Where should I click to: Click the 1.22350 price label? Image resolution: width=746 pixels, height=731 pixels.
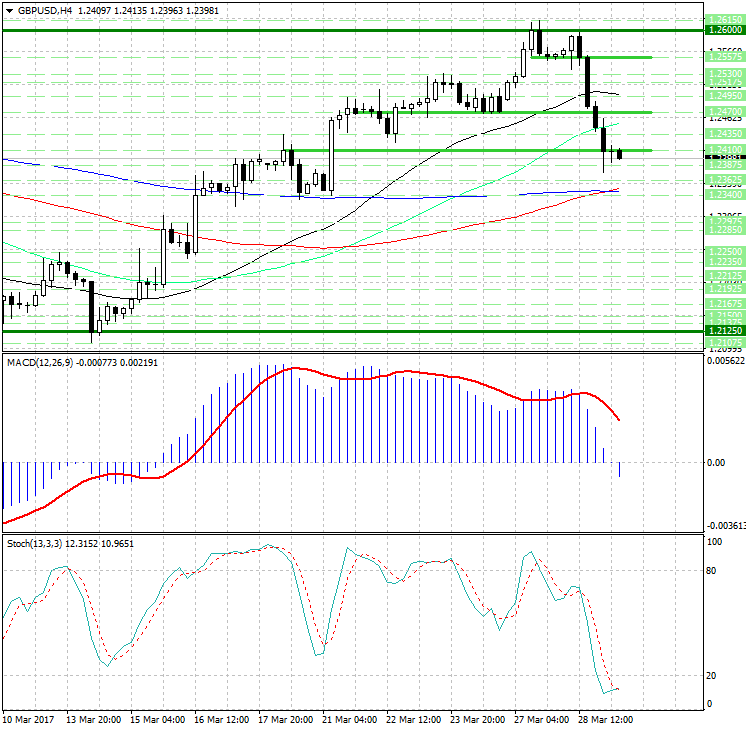pyautogui.click(x=725, y=261)
